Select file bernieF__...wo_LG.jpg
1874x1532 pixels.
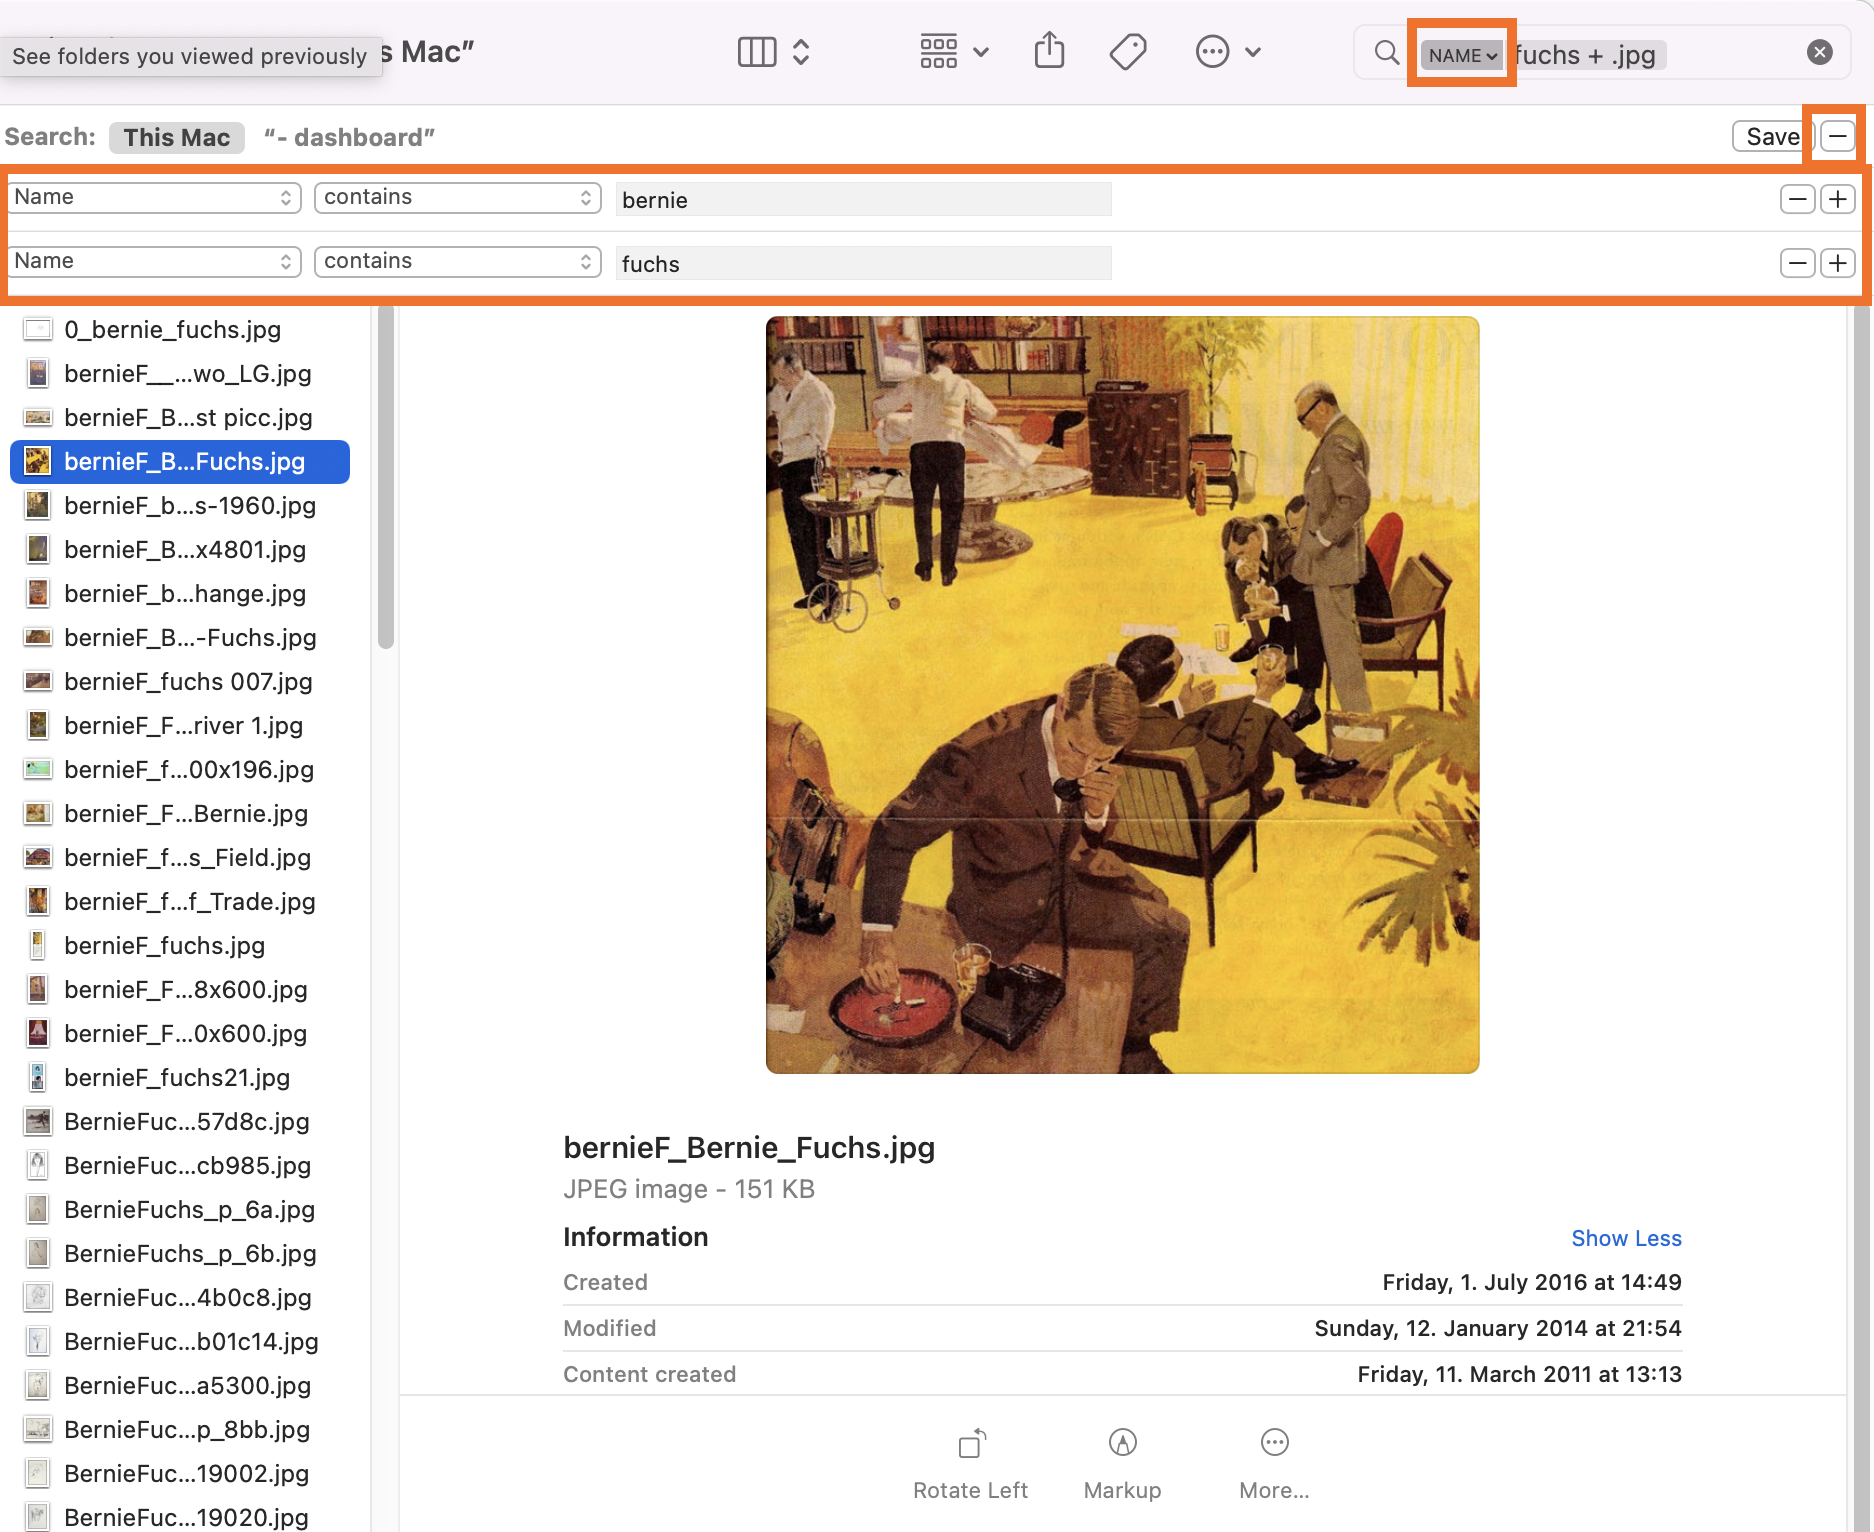pos(180,374)
